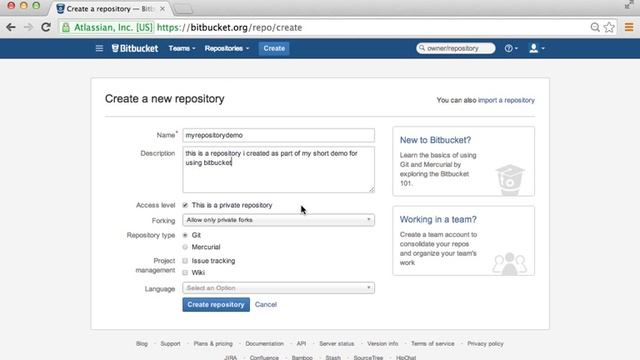Open the help question mark menu
The width and height of the screenshot is (640, 360).
click(x=511, y=48)
